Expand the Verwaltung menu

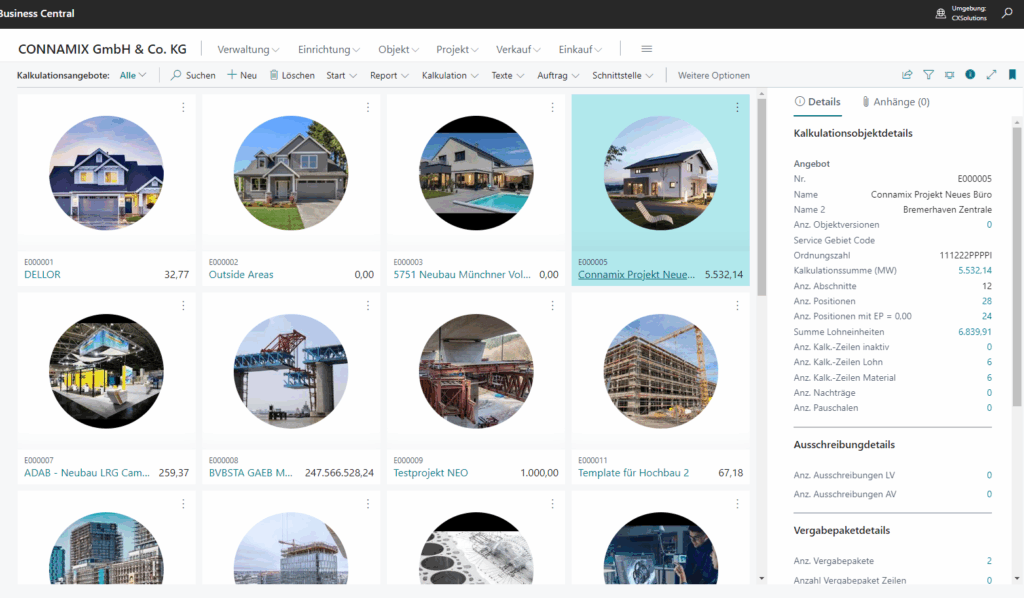click(x=248, y=49)
